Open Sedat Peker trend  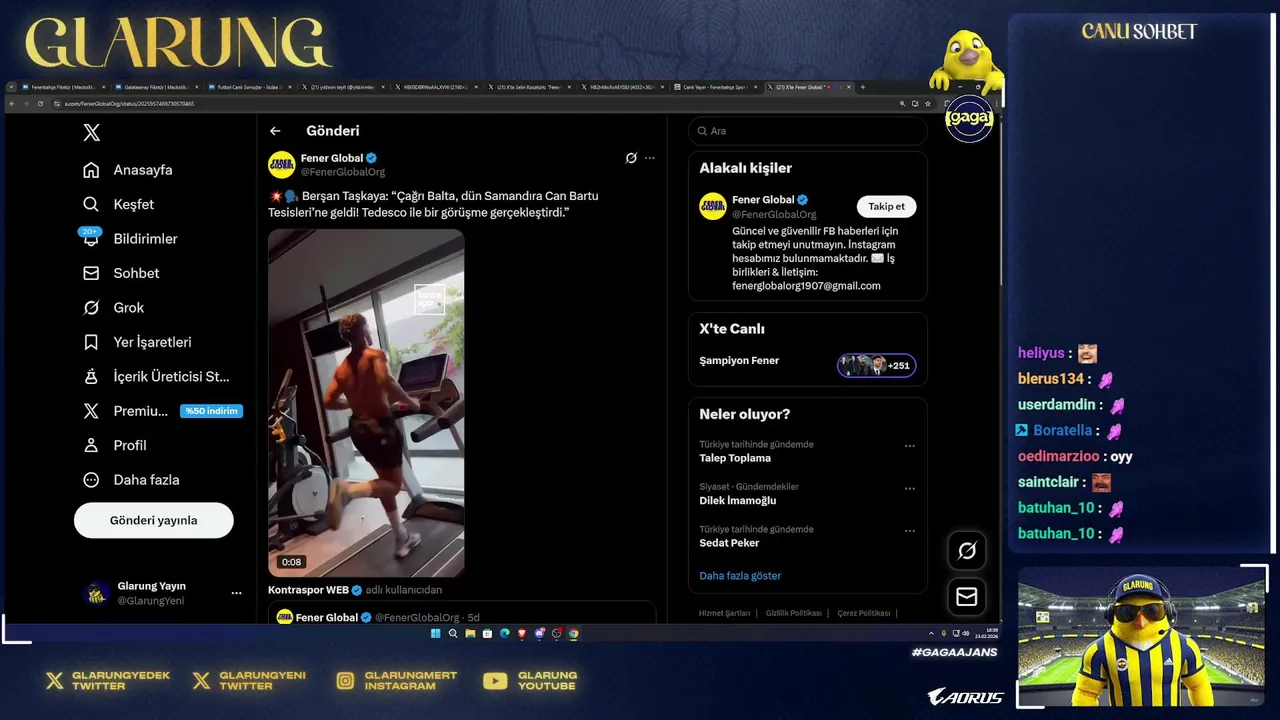729,543
